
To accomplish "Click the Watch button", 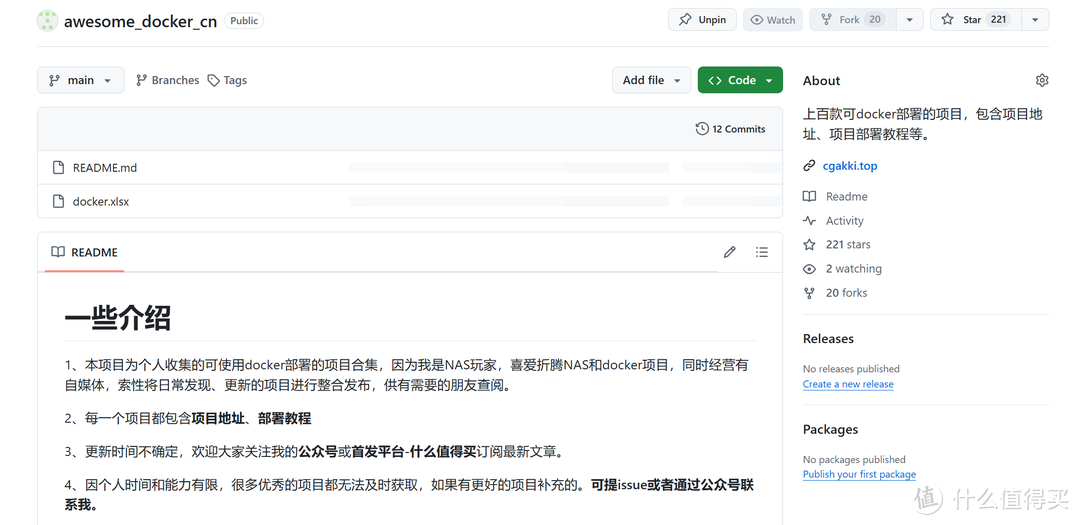I will [x=772, y=20].
